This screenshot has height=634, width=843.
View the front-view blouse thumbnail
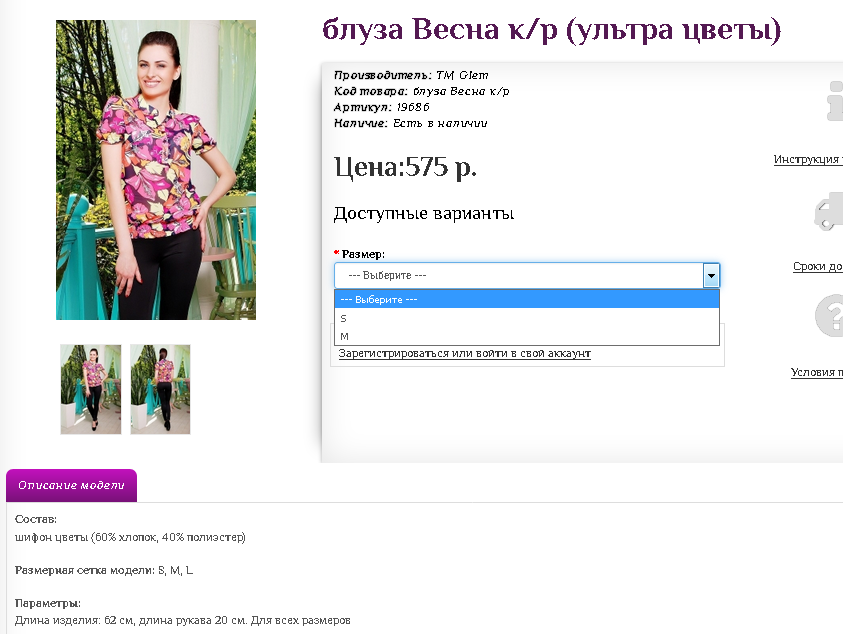coord(91,389)
